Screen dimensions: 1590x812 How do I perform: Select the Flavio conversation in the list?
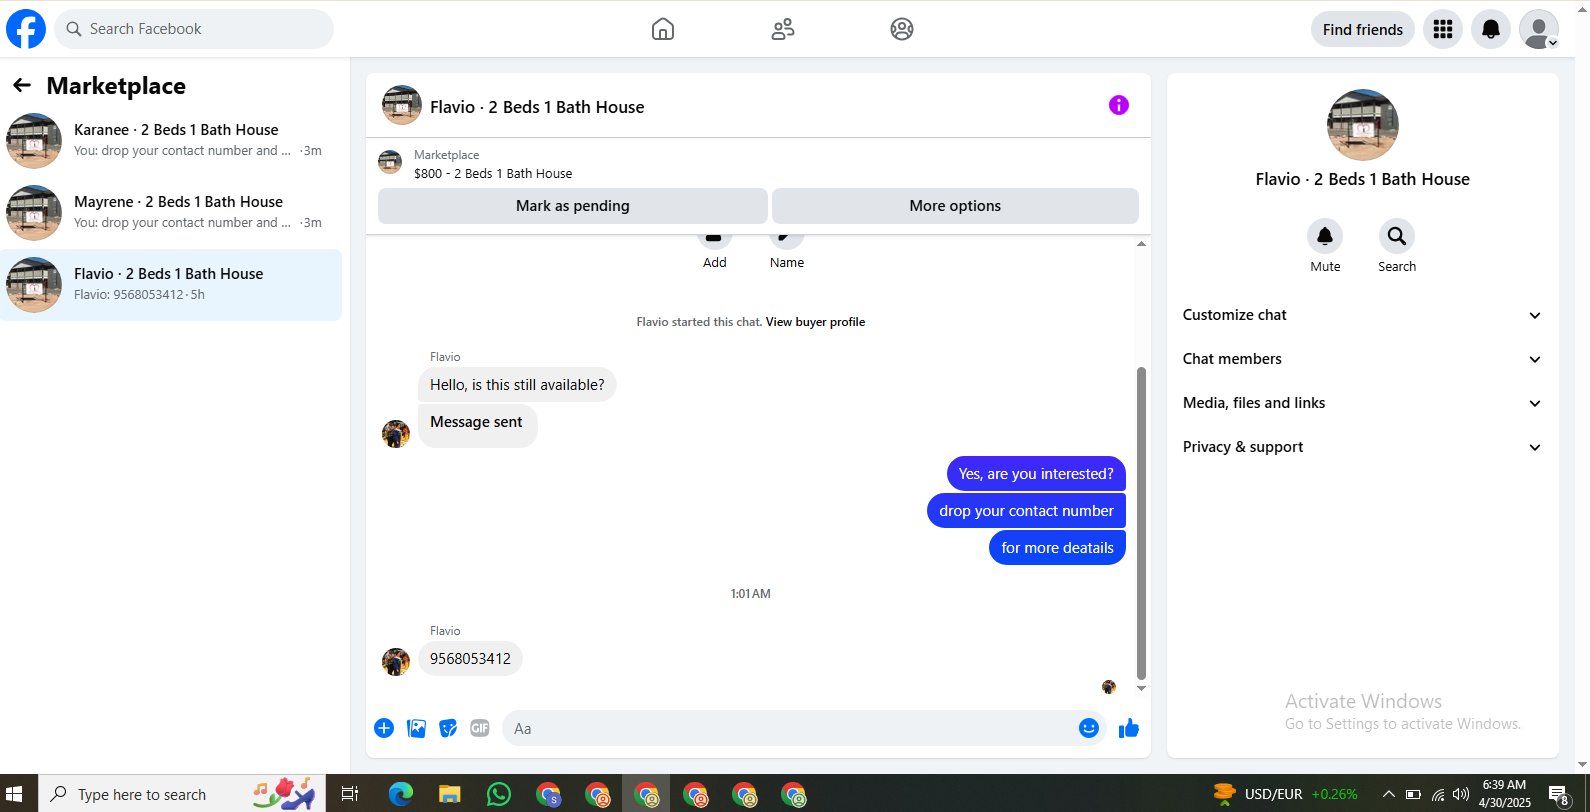tap(171, 284)
